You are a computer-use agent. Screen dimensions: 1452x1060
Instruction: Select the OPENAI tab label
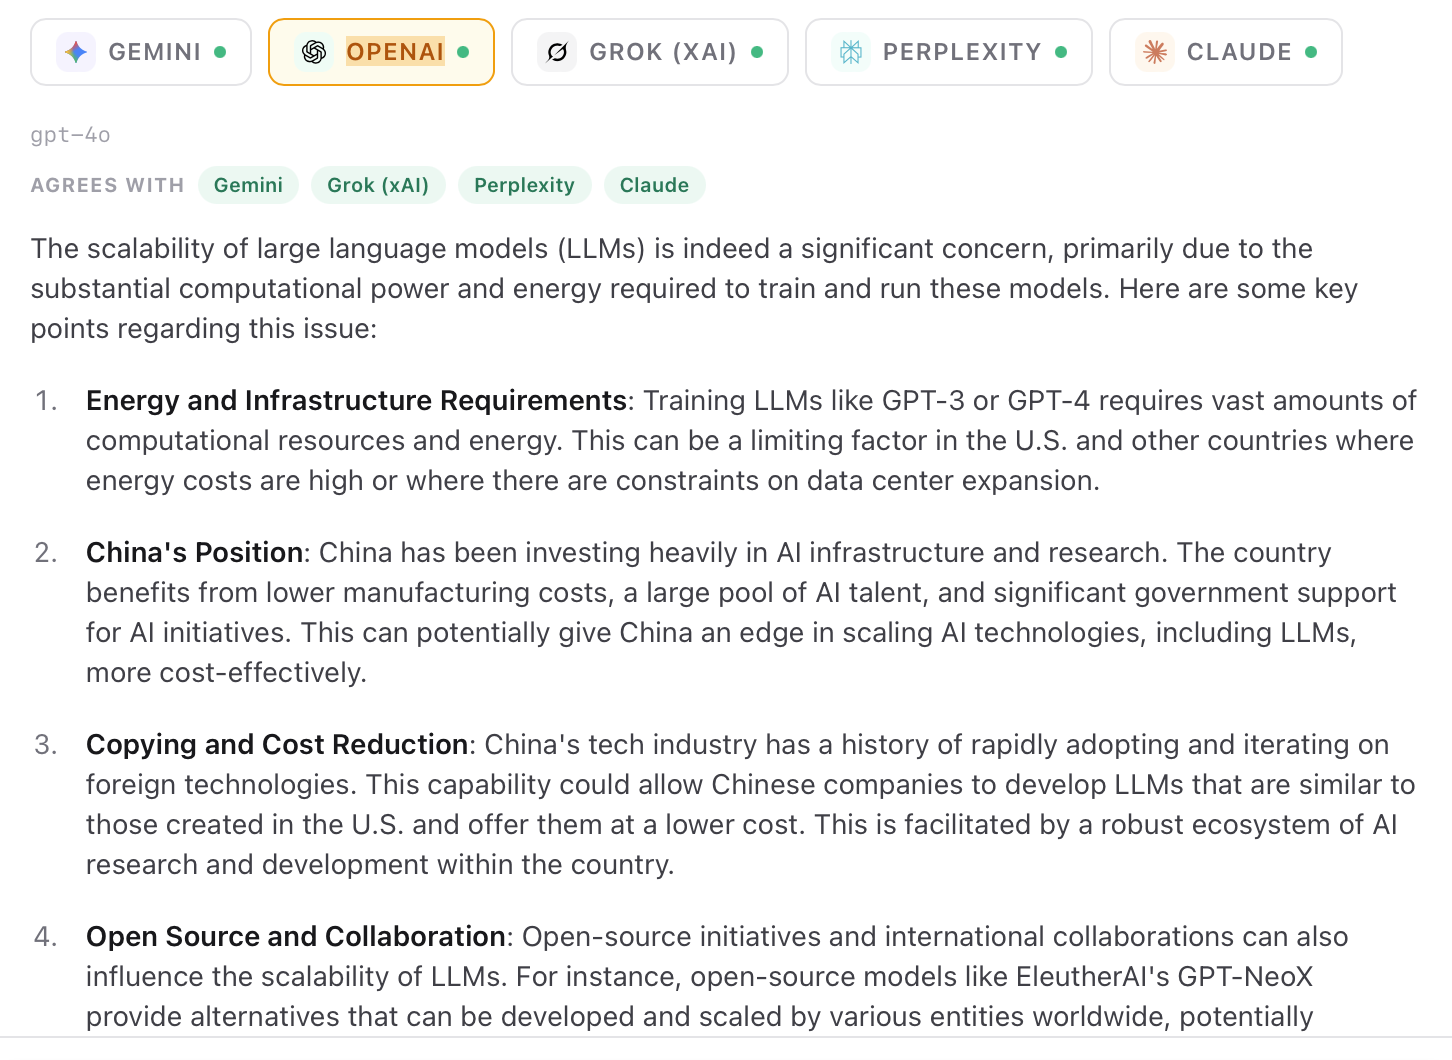point(395,52)
